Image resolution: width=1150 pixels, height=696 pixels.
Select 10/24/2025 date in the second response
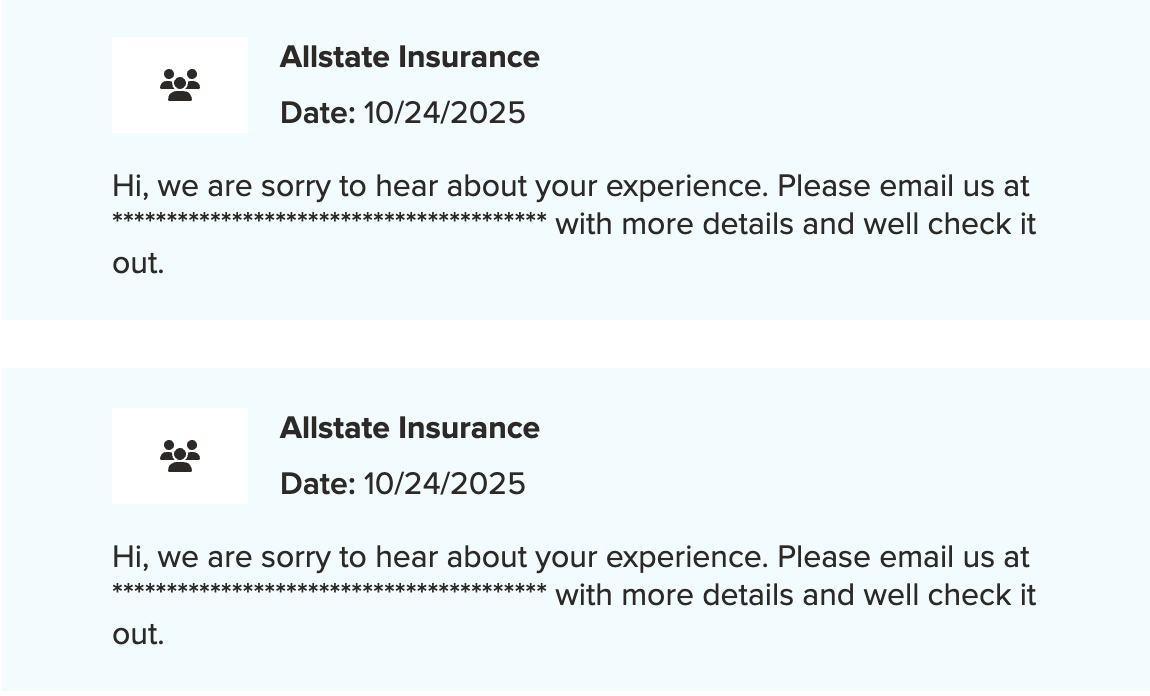tap(444, 484)
